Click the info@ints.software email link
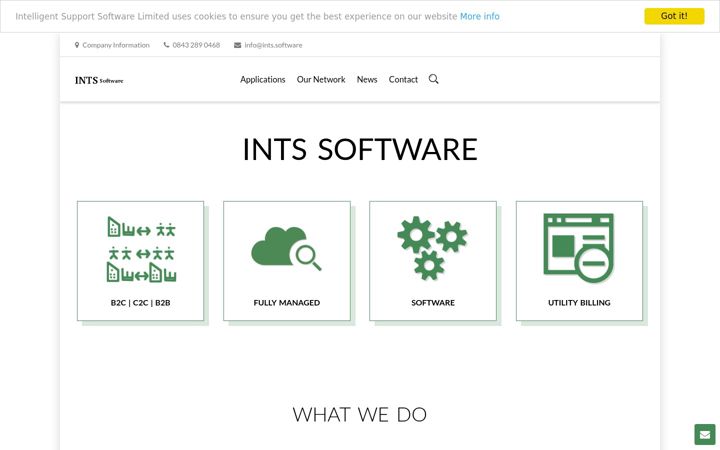Viewport: 720px width, 450px height. 273,45
